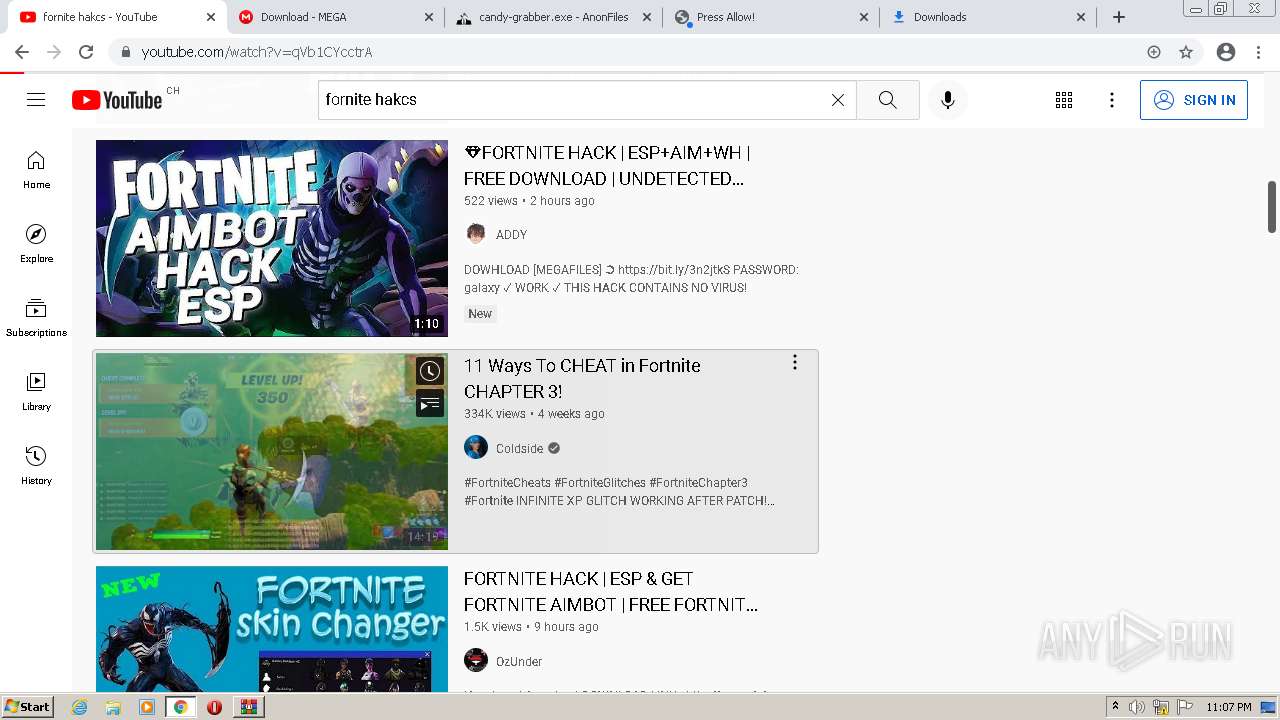The height and width of the screenshot is (720, 1280).
Task: Switch to the Downloads tab
Action: point(988,17)
